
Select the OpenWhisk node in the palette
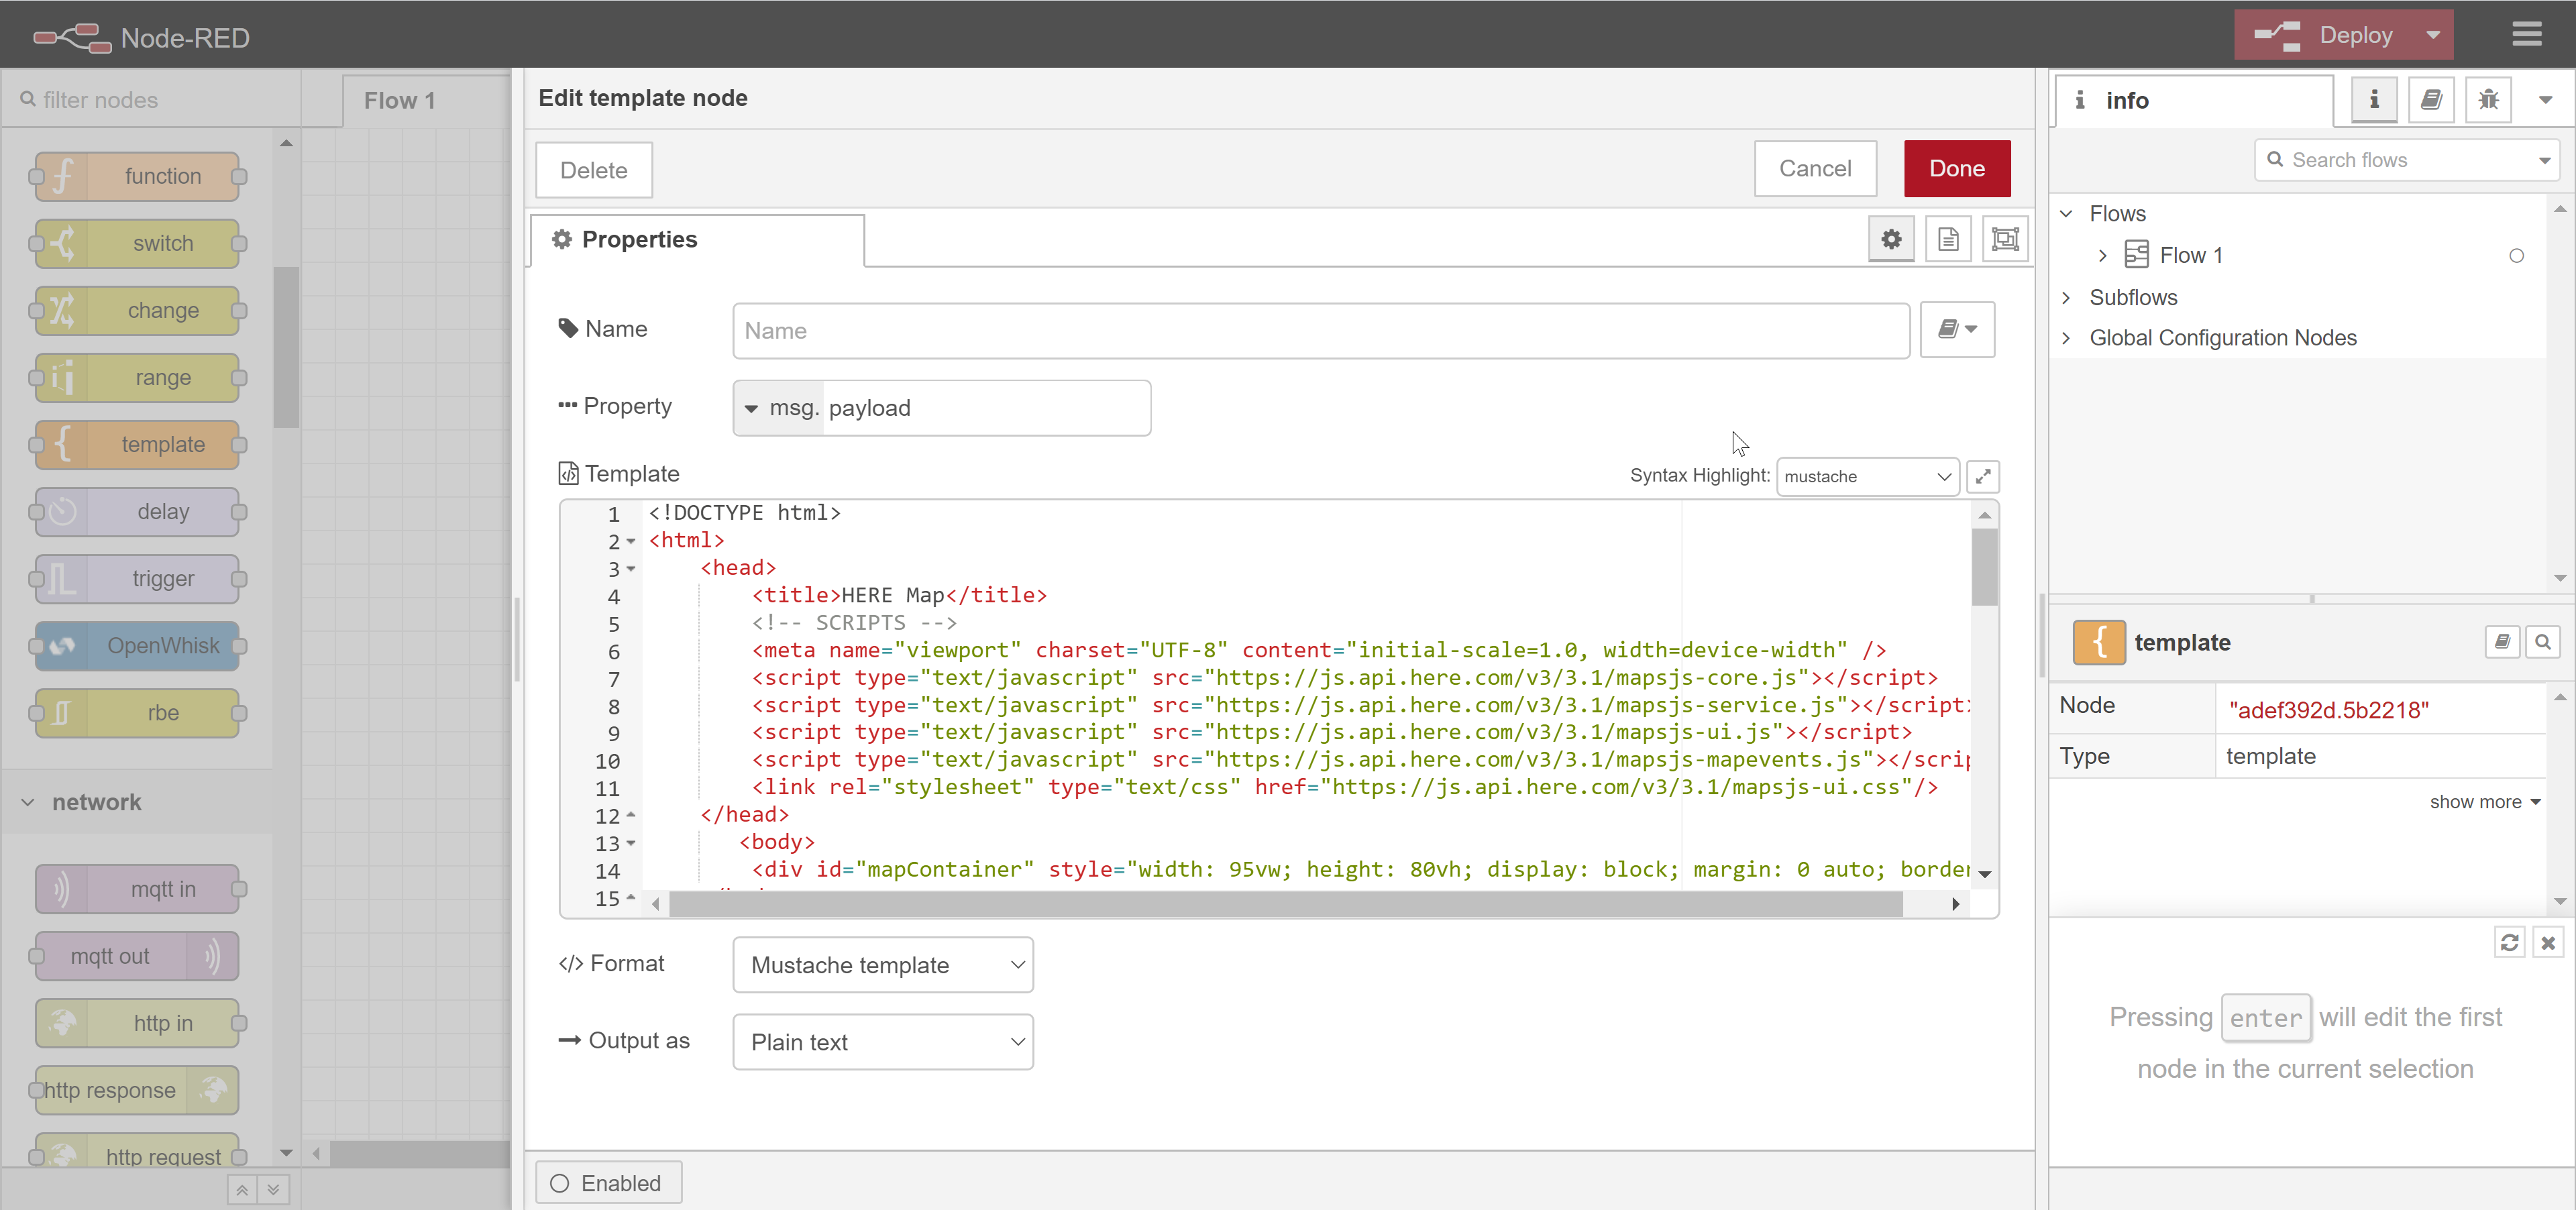click(138, 645)
